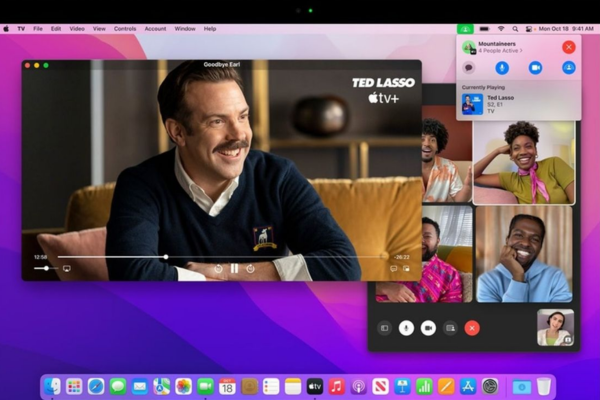Open Launchpad from the Dock
600x400 pixels.
(x=74, y=387)
